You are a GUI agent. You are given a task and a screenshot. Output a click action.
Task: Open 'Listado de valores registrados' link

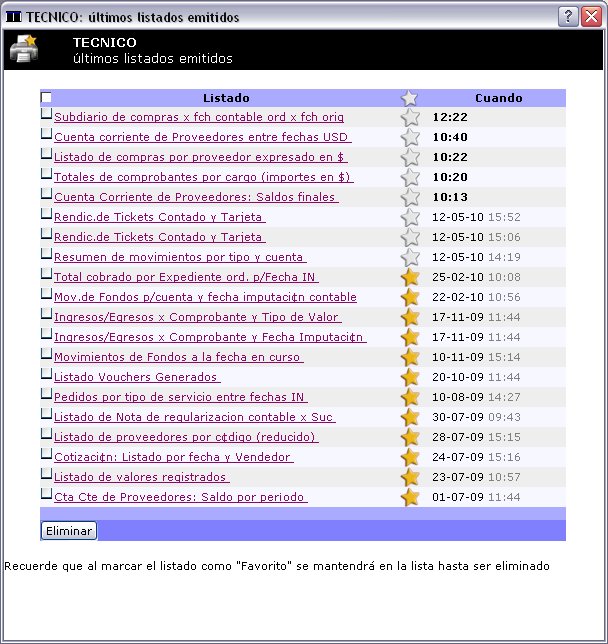142,477
